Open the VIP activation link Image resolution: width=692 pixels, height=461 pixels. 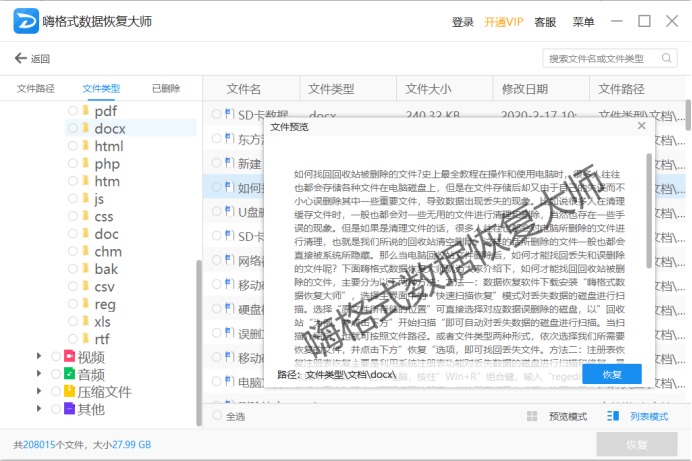coord(504,22)
